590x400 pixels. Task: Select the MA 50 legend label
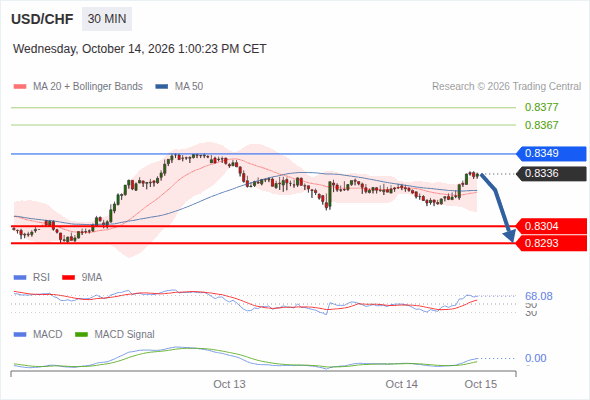189,87
